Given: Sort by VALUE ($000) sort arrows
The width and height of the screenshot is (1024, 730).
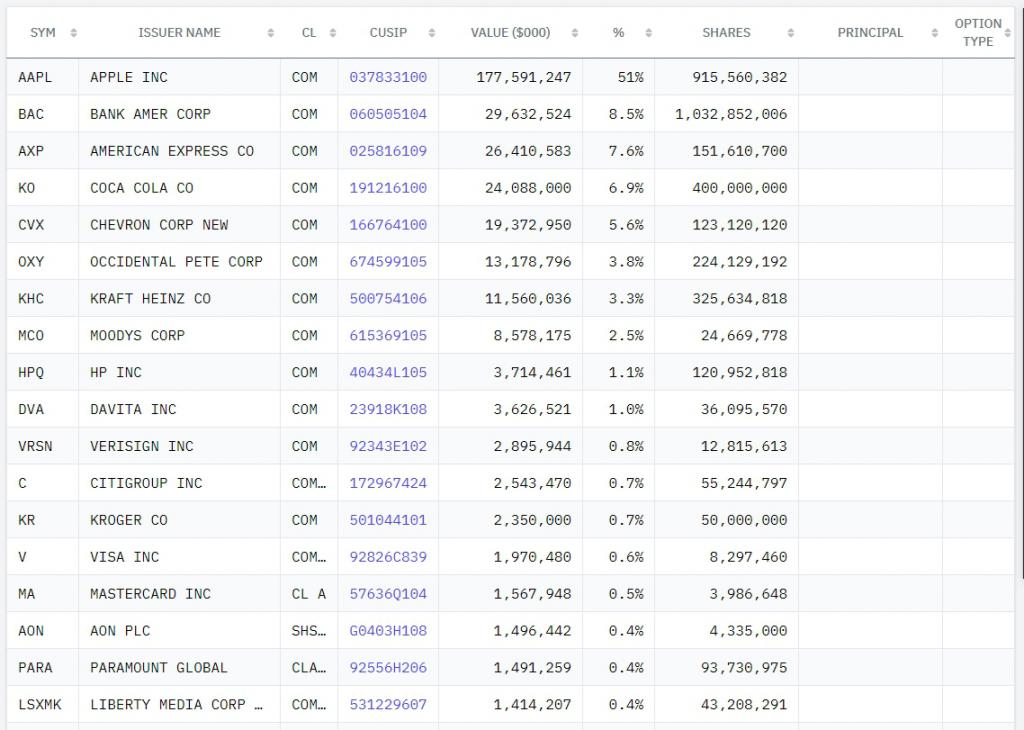Looking at the screenshot, I should [575, 33].
